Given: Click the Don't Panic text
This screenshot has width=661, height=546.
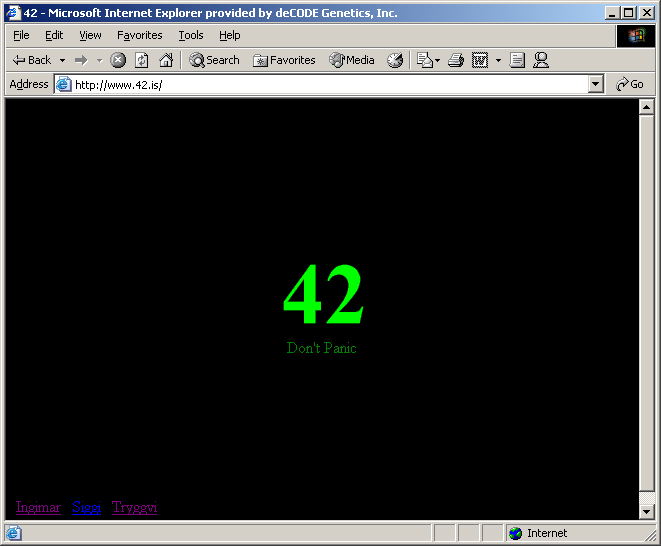Looking at the screenshot, I should pyautogui.click(x=321, y=348).
